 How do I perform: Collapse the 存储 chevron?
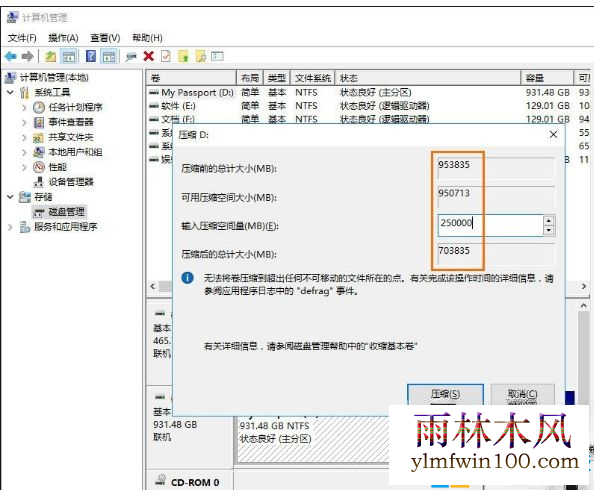pyautogui.click(x=11, y=197)
